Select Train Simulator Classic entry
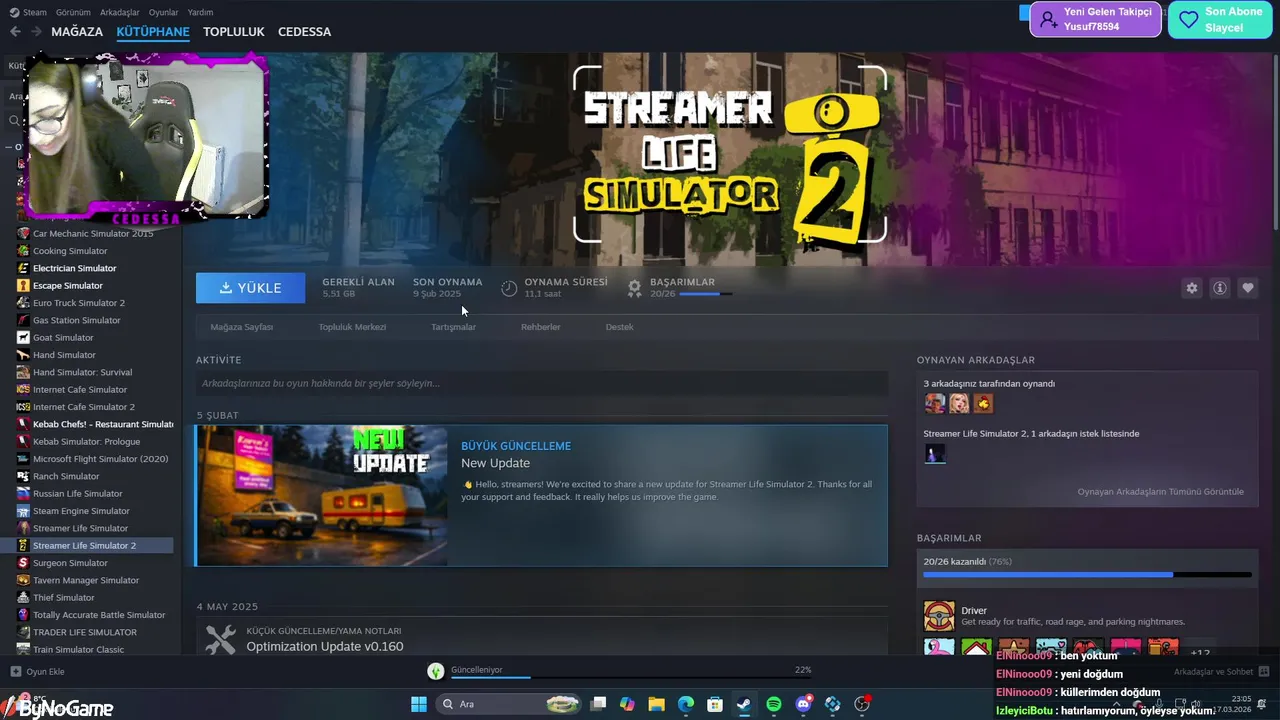 tap(78, 650)
